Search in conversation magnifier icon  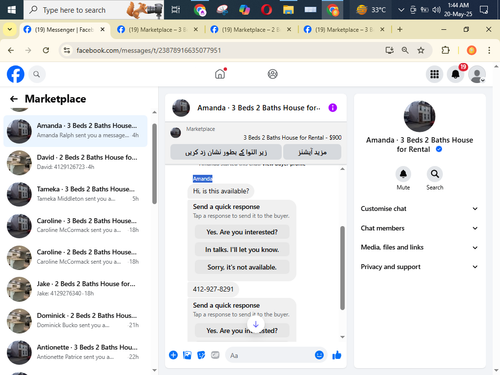pos(435,174)
